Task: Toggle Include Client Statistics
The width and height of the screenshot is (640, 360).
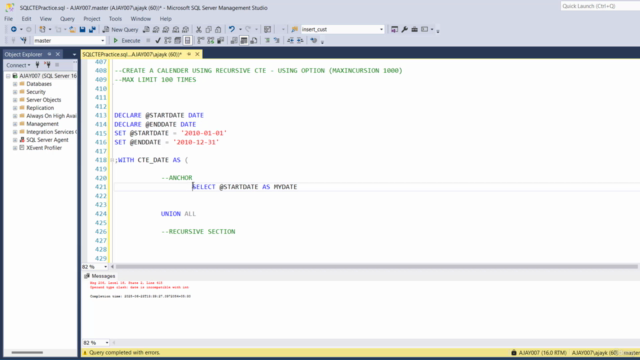Action: [220, 40]
